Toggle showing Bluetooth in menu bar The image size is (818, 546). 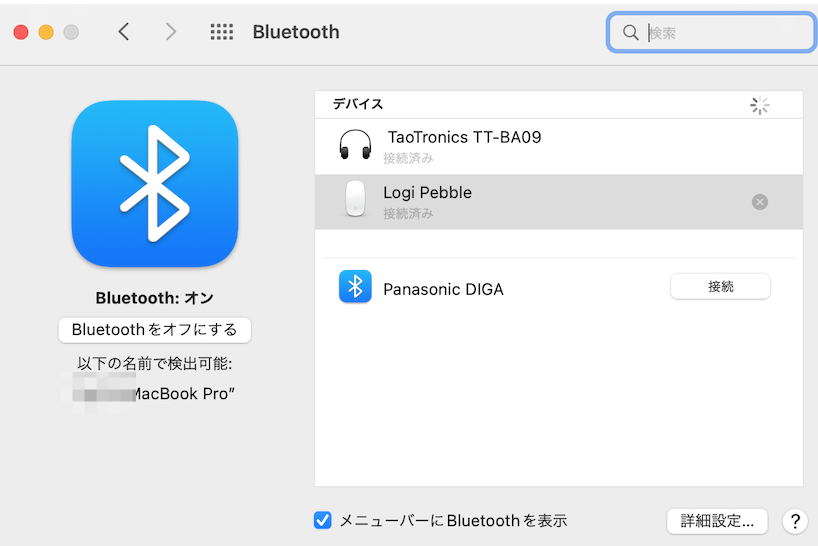322,520
